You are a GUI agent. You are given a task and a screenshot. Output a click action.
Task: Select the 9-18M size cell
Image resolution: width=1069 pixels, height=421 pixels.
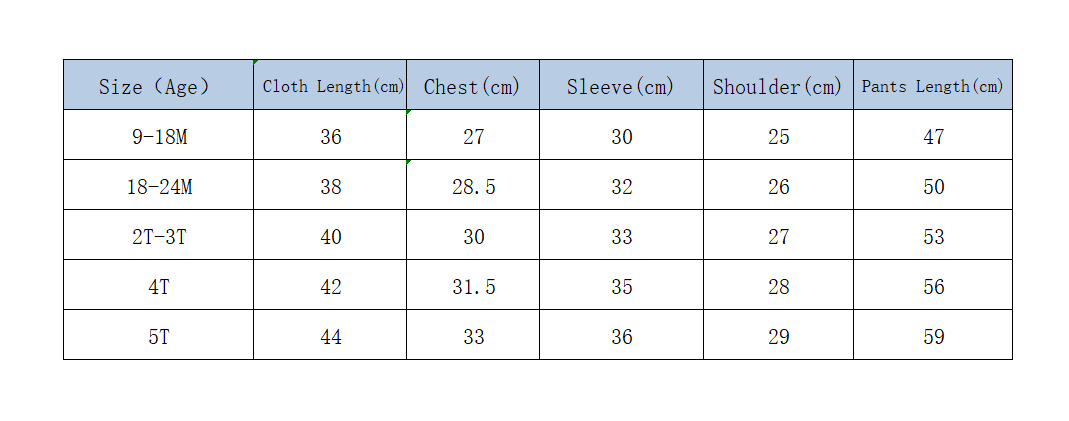[x=158, y=135]
